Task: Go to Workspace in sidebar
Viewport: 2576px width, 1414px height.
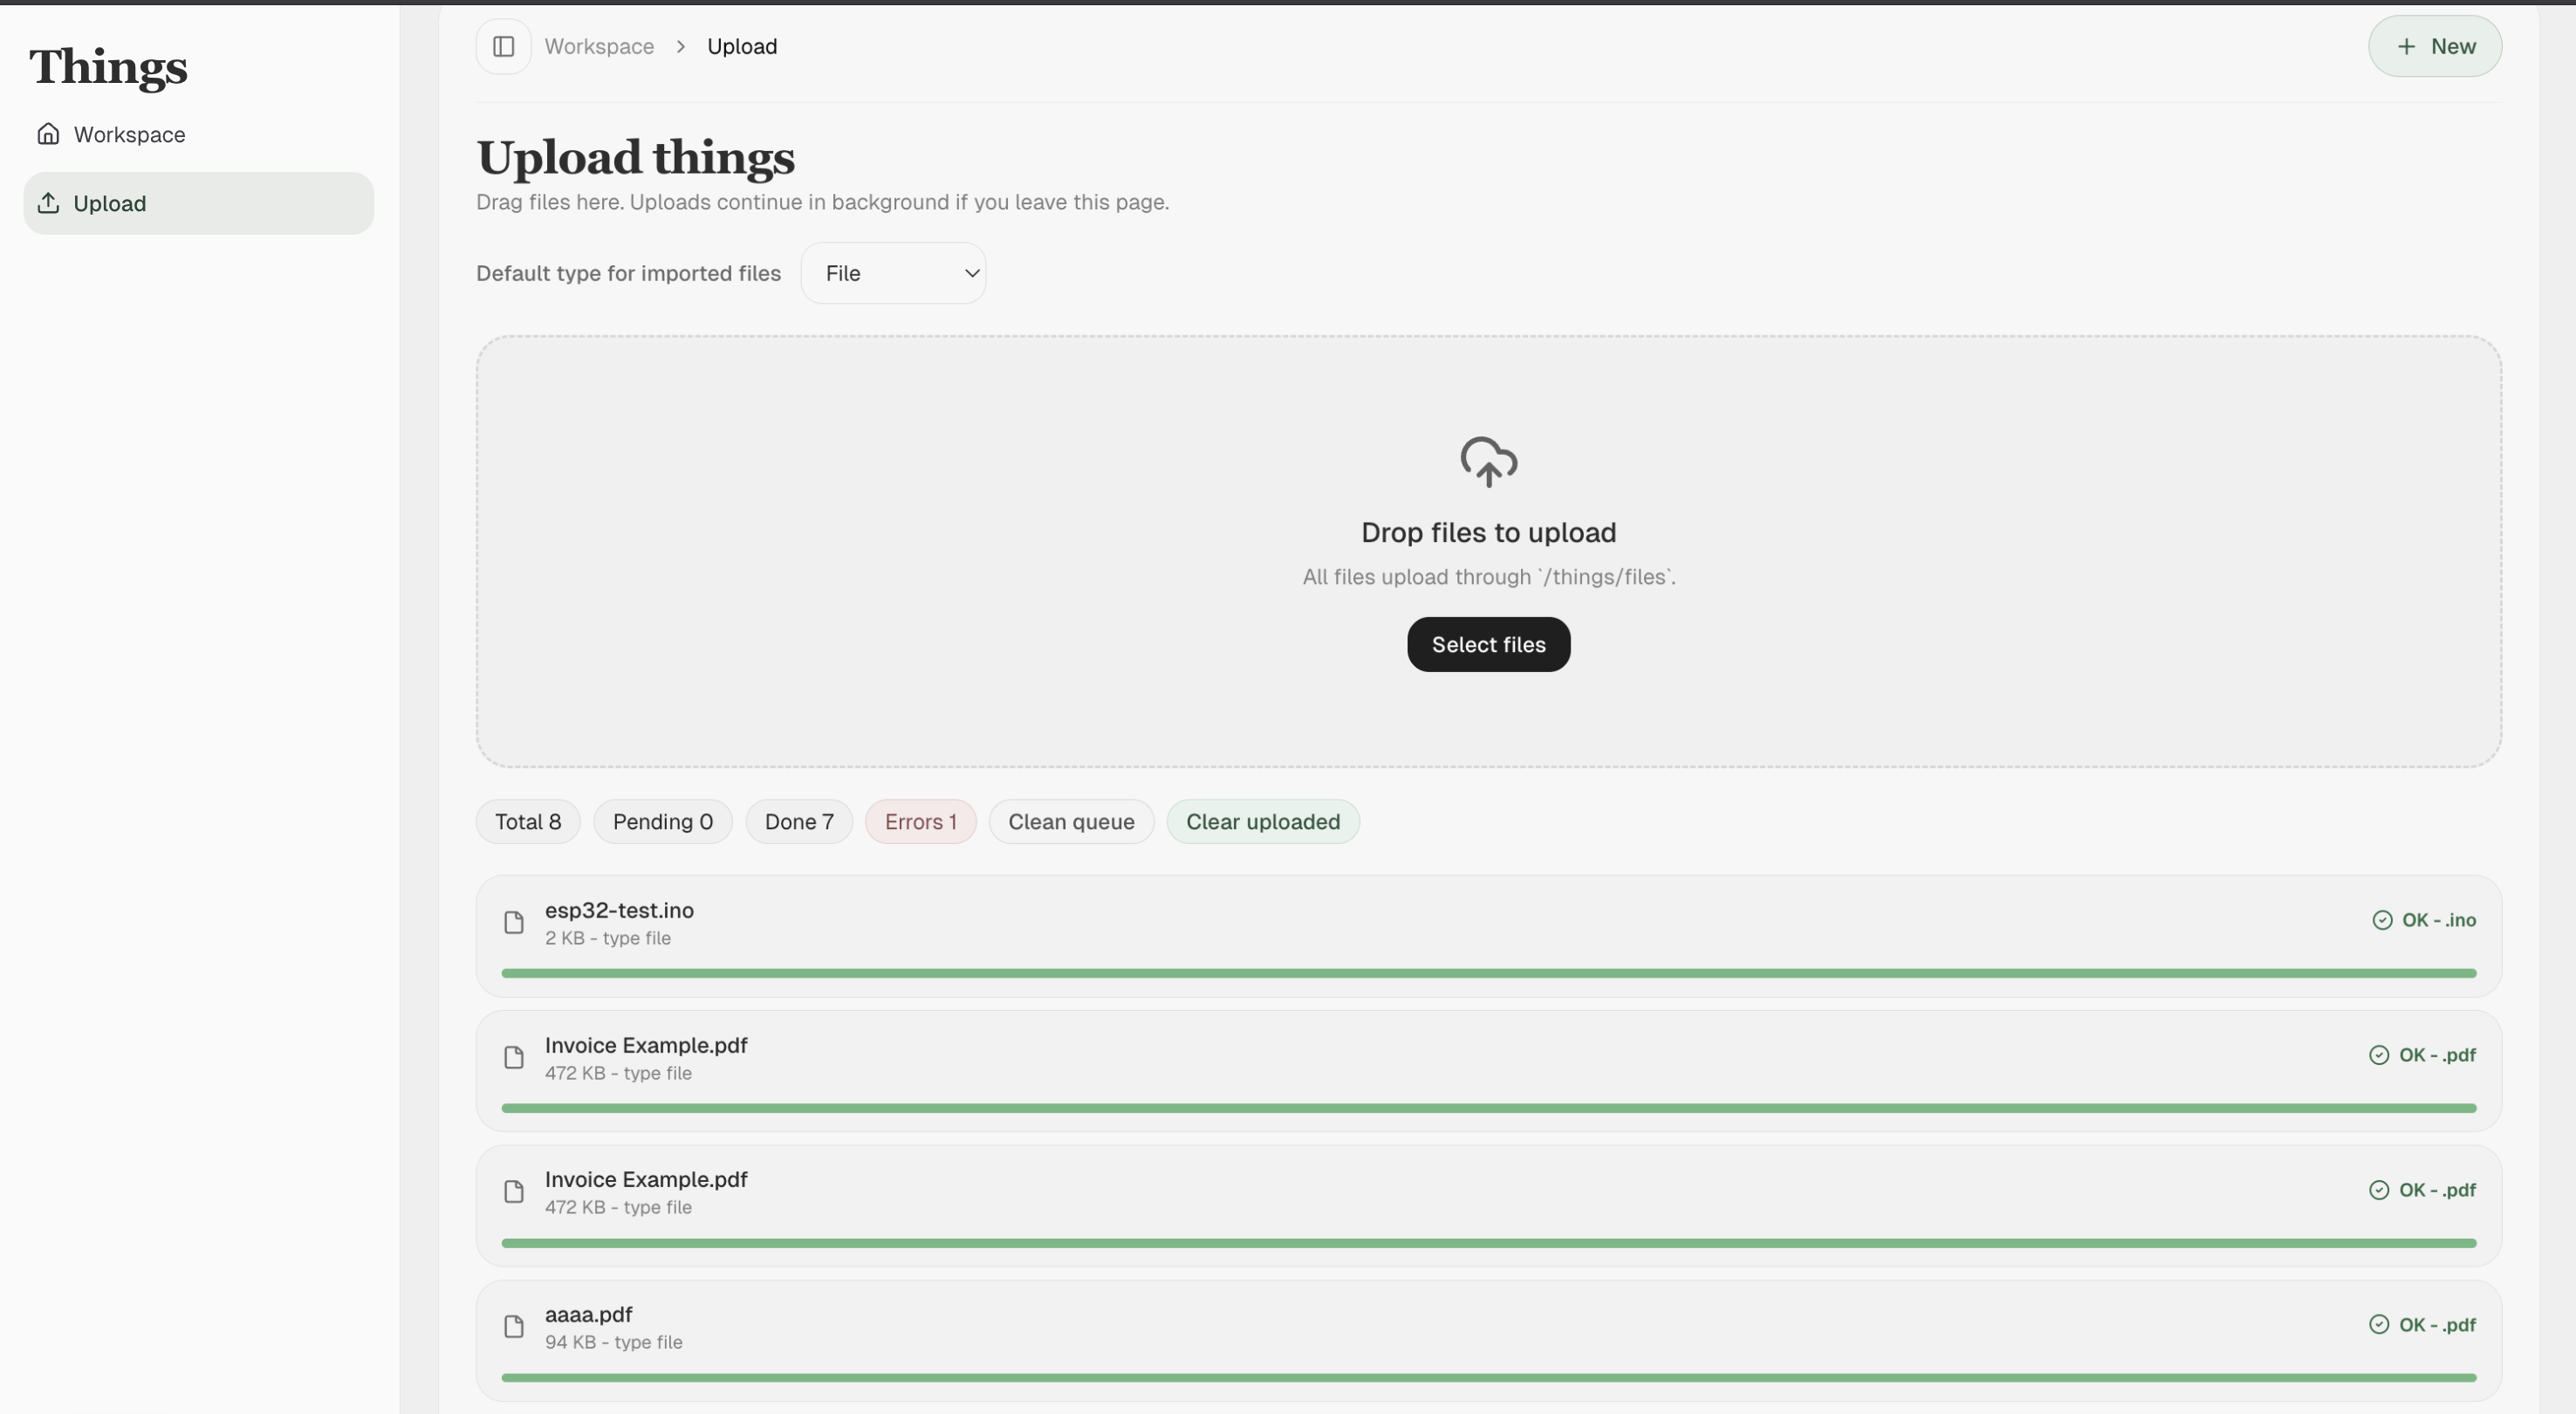Action: tap(128, 134)
